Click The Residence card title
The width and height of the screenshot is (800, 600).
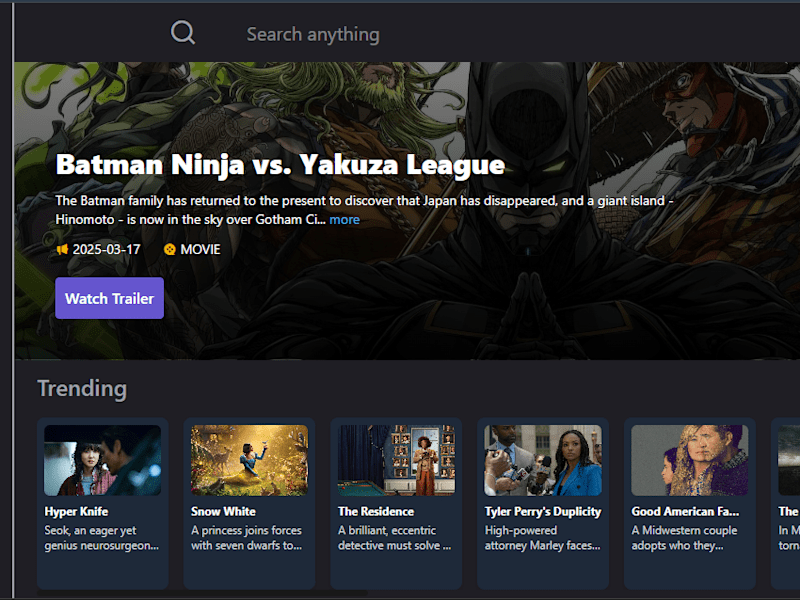(x=376, y=511)
